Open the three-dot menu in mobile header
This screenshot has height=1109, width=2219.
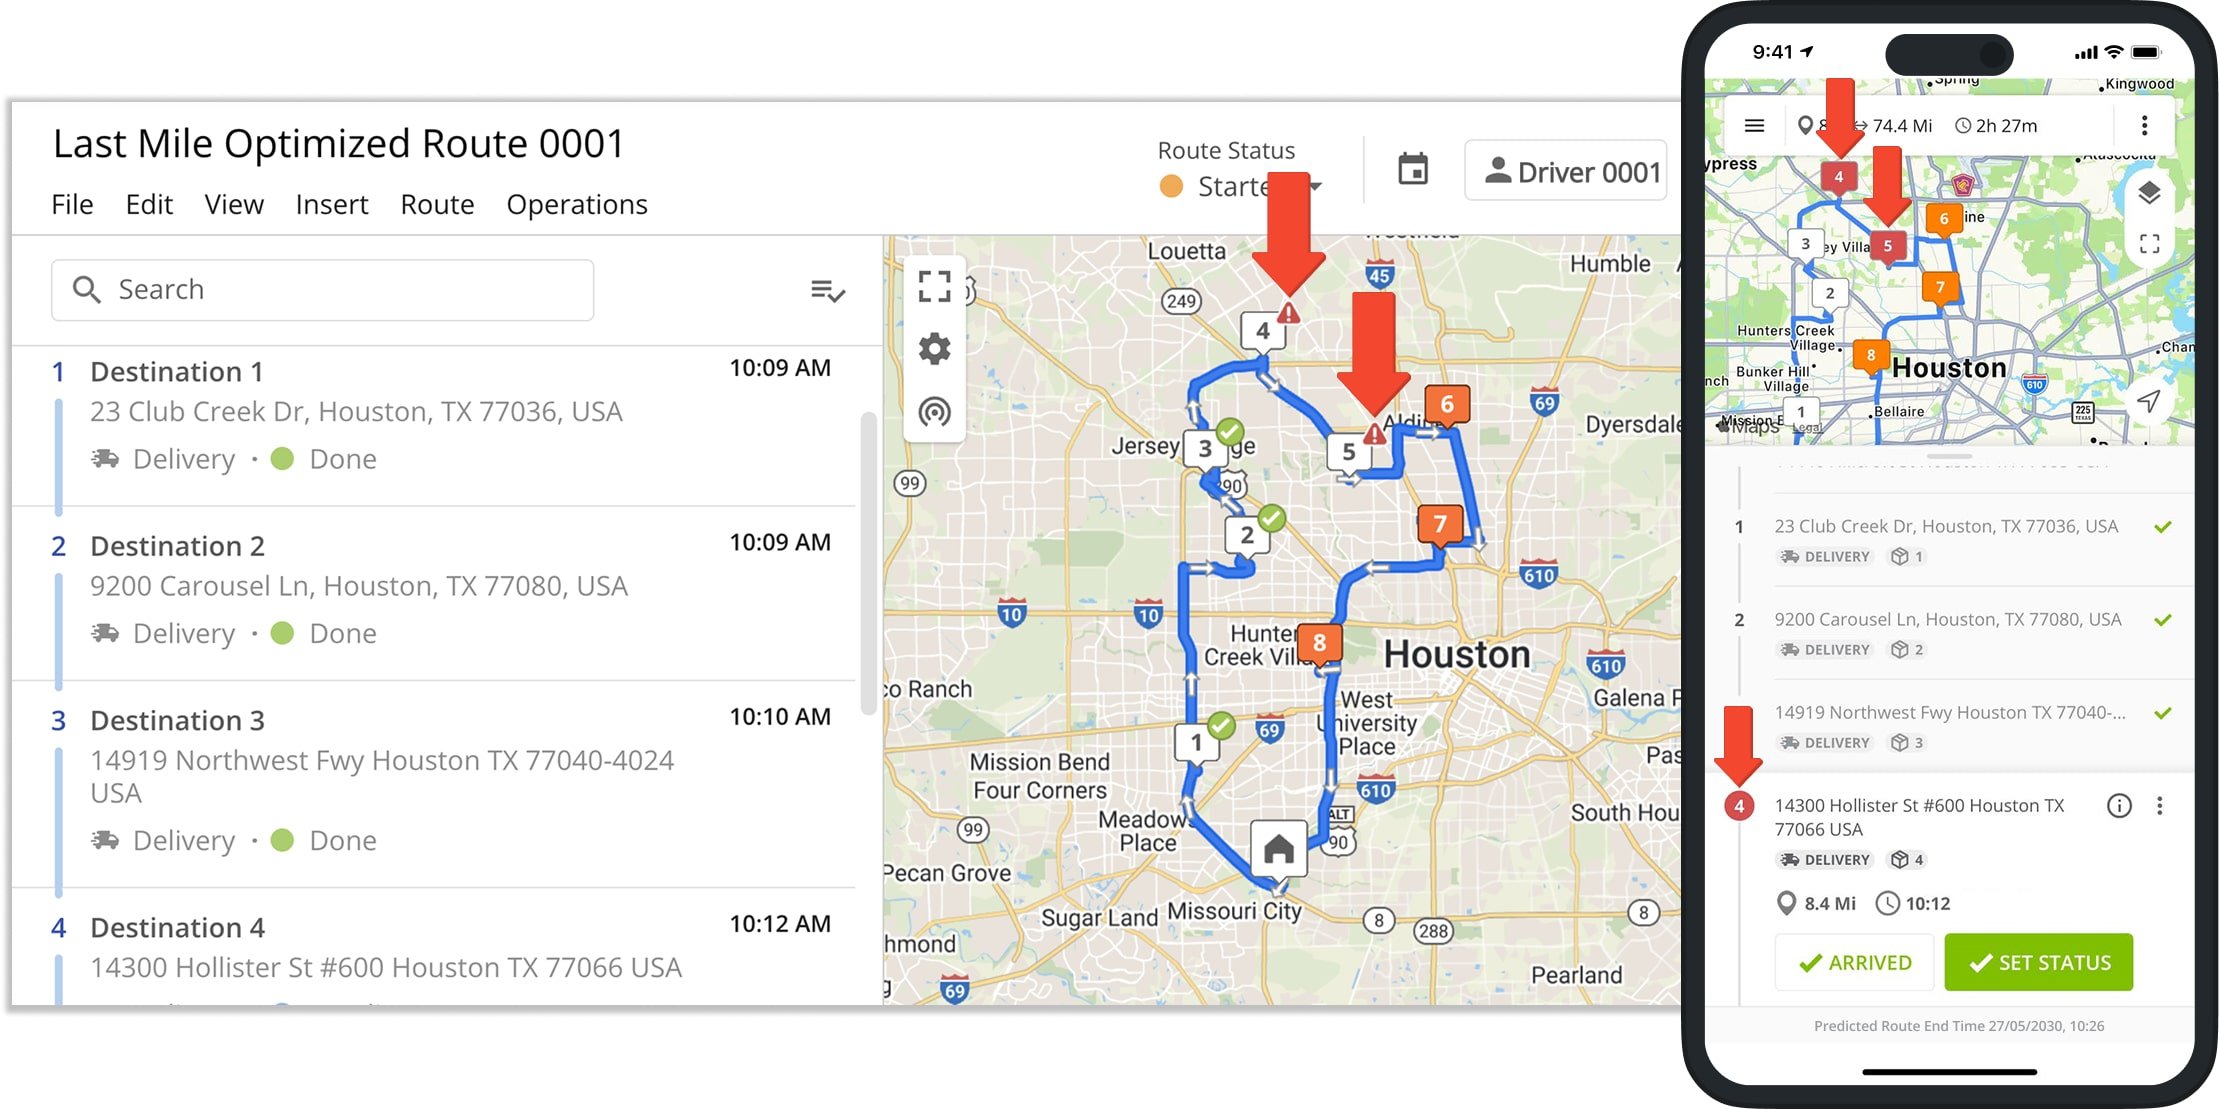coord(2144,126)
